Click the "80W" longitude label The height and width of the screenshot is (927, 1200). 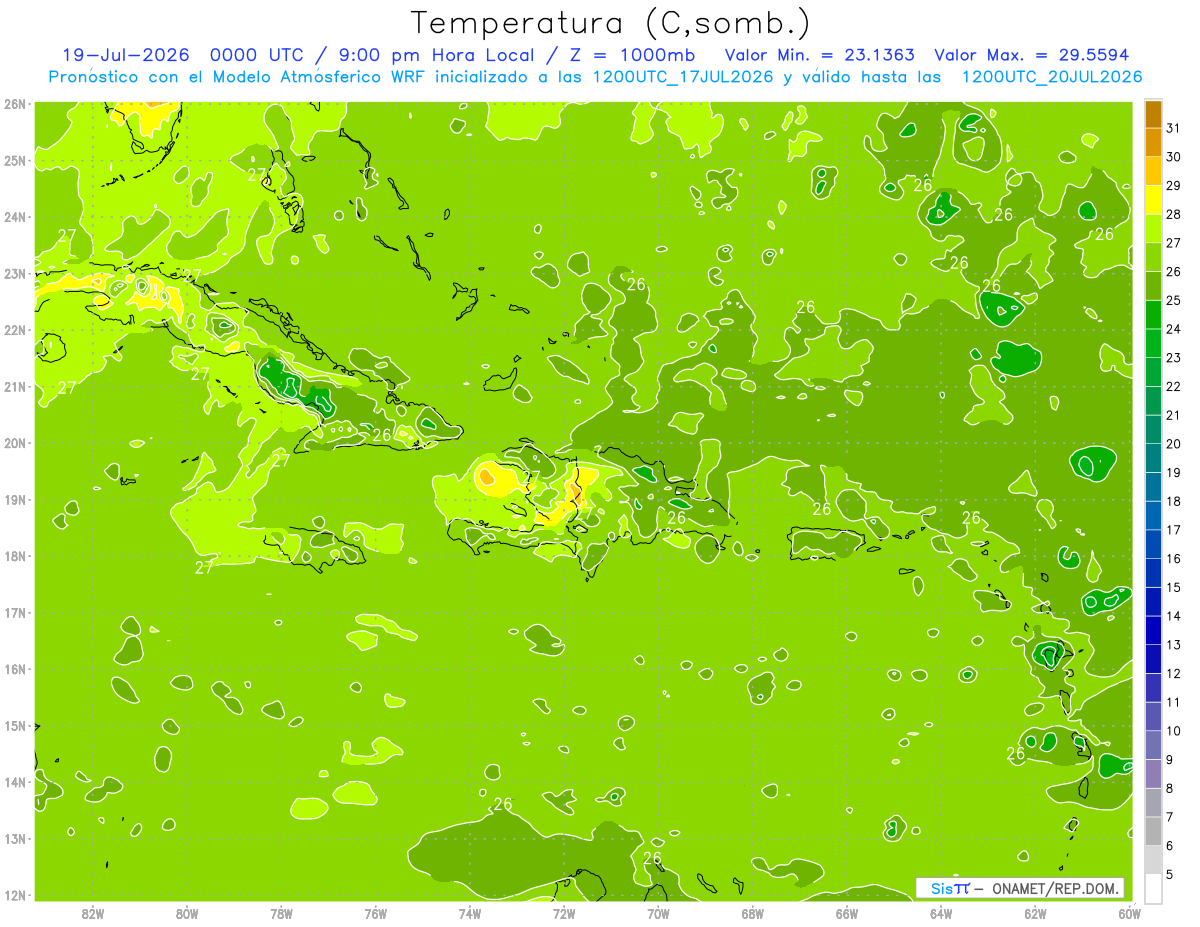coord(187,913)
